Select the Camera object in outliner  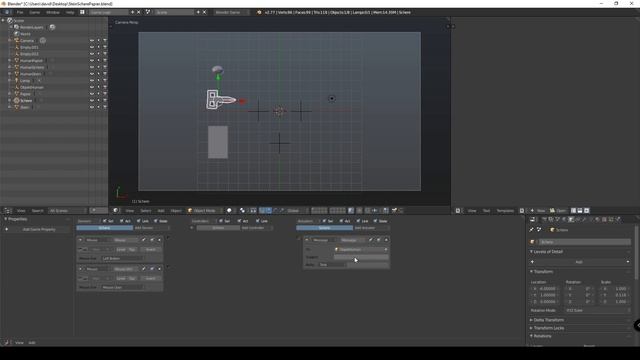click(27, 41)
